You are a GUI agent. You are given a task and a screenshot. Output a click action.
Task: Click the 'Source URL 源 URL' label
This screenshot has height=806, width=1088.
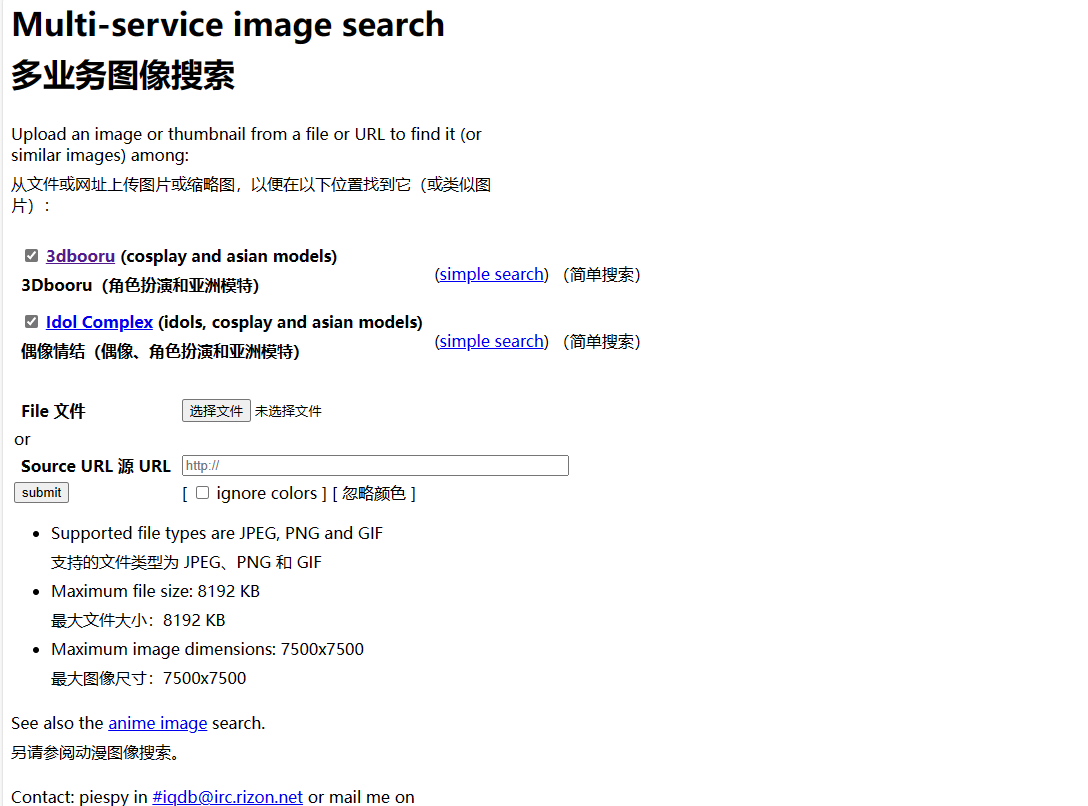[x=96, y=466]
